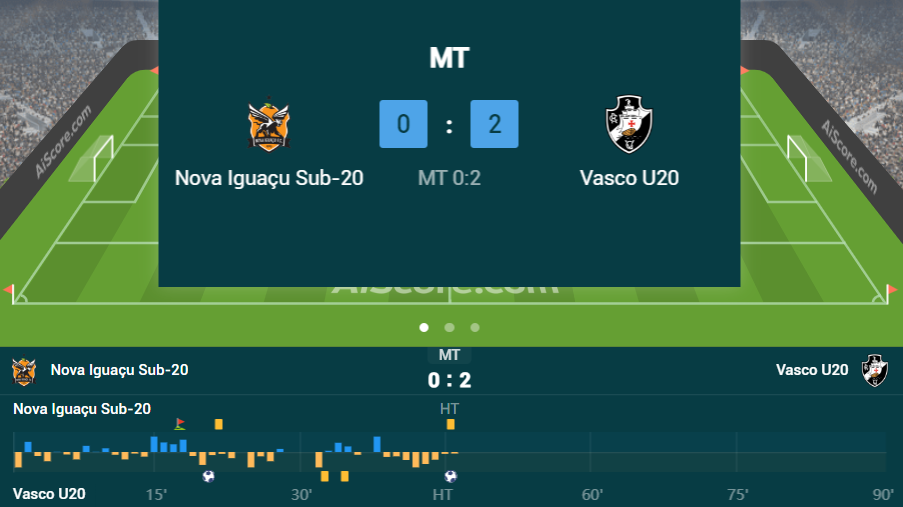Viewport: 903px width, 507px height.
Task: Click the corner flag icon on the timeline
Action: (x=179, y=424)
